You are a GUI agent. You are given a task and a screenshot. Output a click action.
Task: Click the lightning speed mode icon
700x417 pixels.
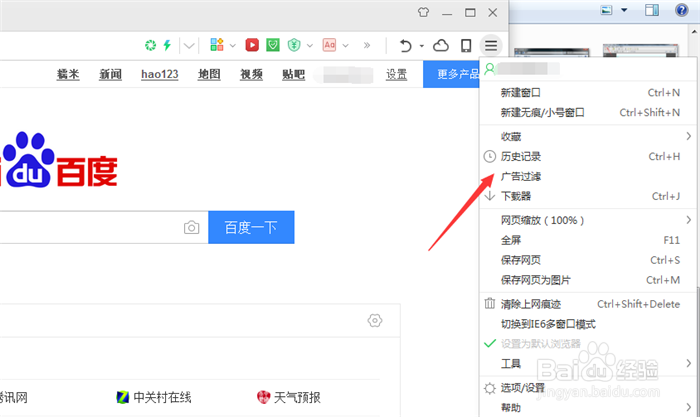pos(167,45)
